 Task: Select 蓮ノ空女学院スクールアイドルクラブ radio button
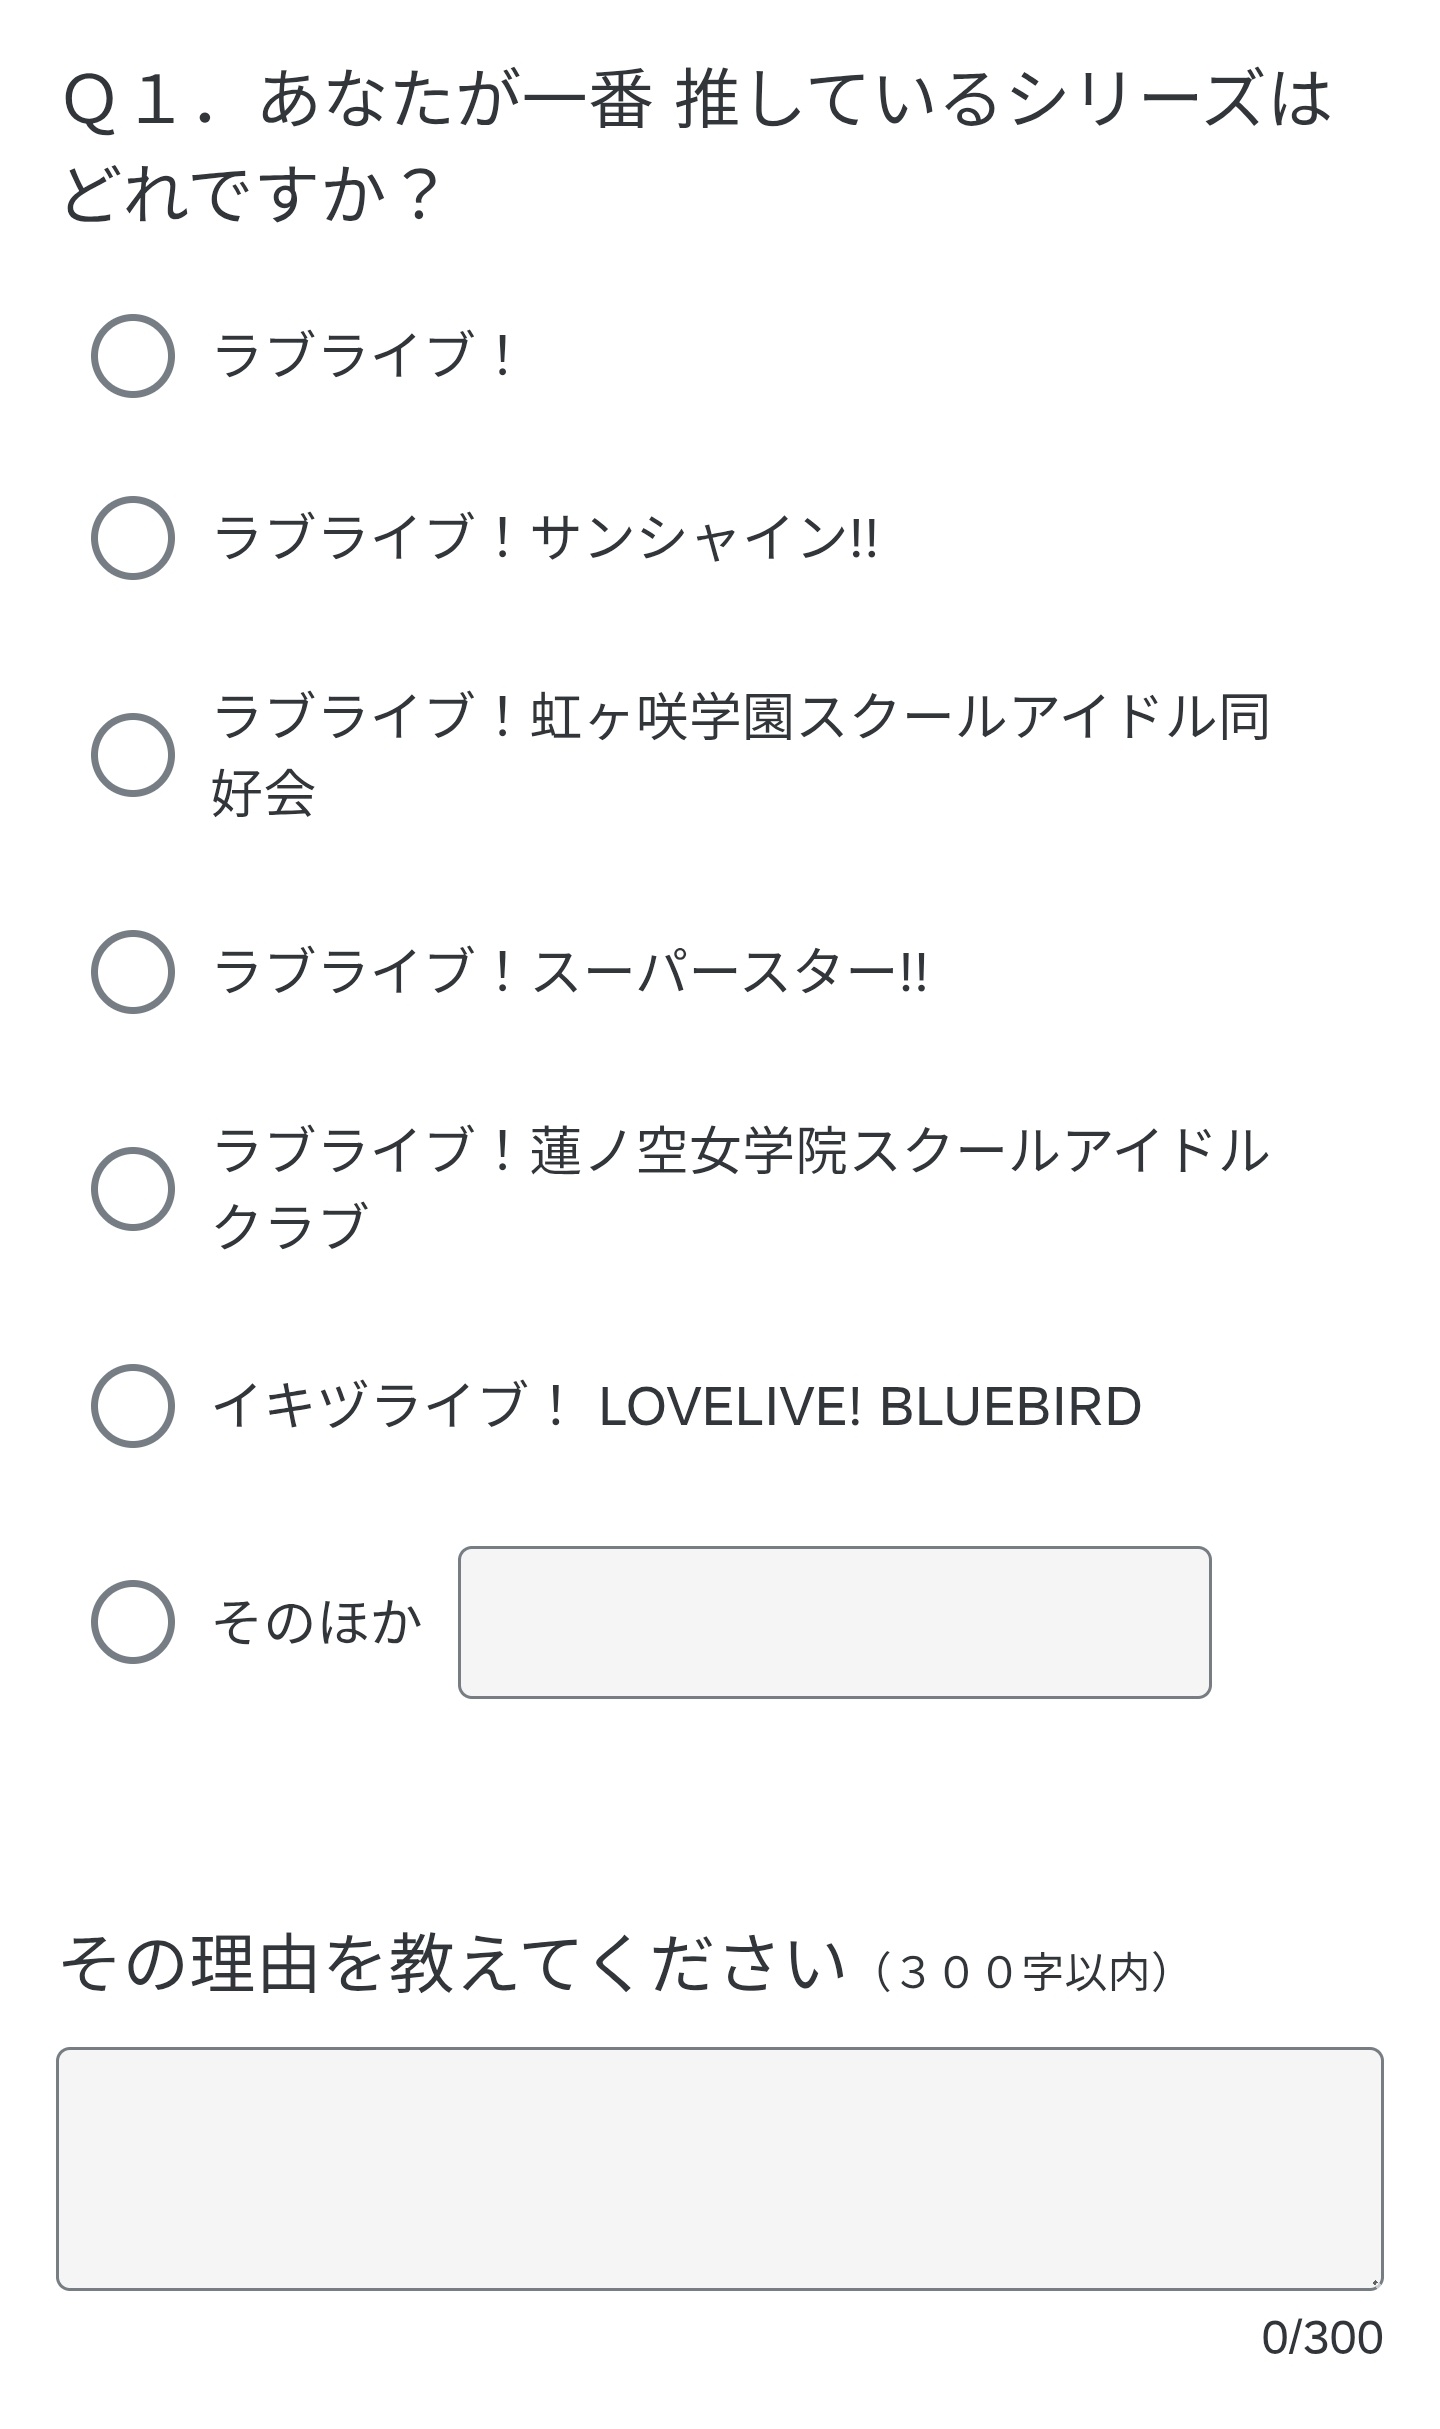(133, 1189)
